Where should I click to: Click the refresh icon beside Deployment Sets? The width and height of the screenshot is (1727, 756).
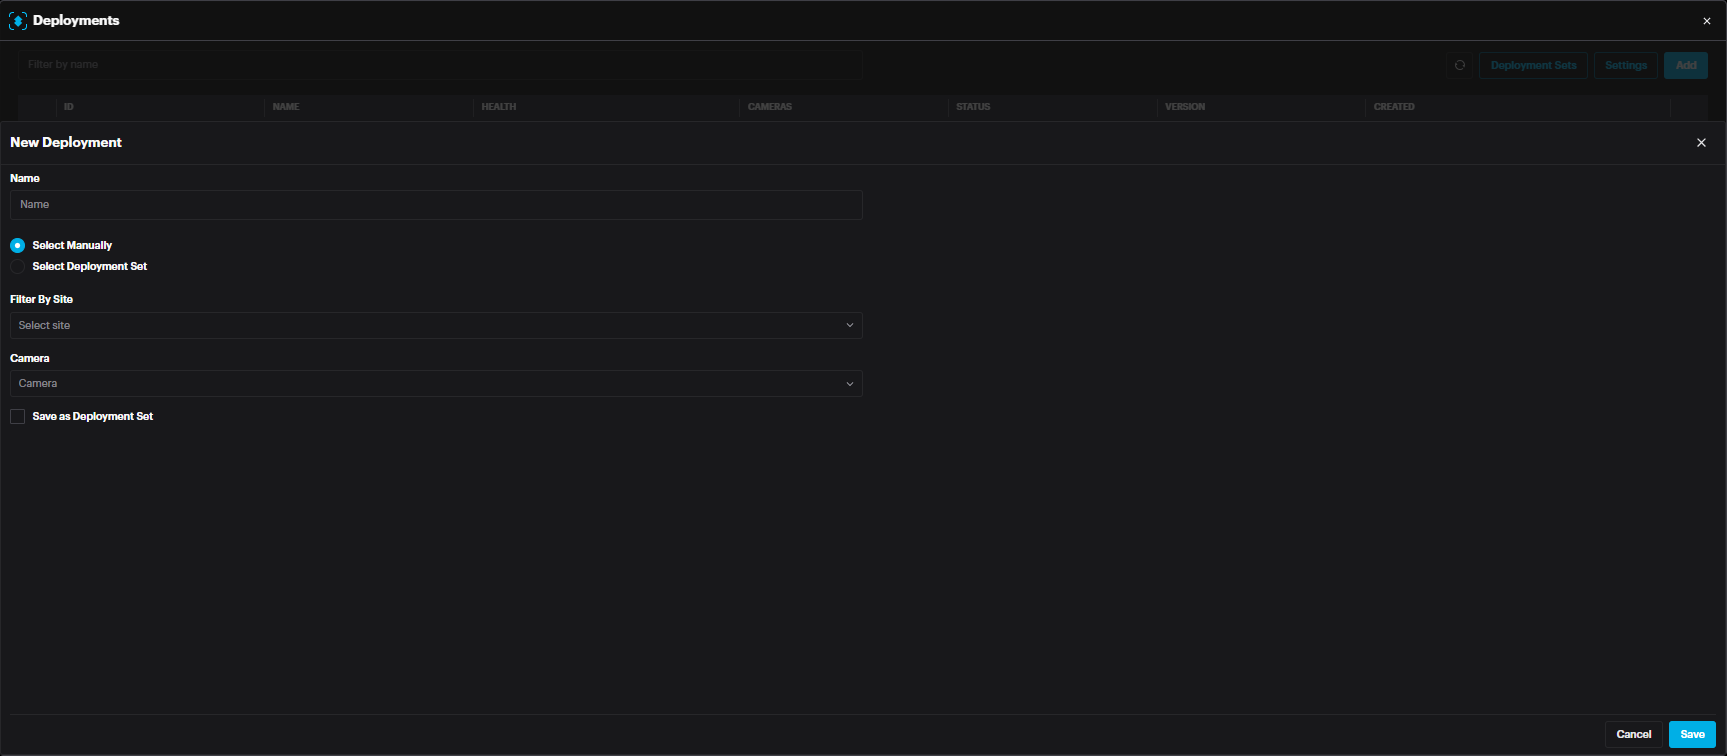pos(1459,65)
